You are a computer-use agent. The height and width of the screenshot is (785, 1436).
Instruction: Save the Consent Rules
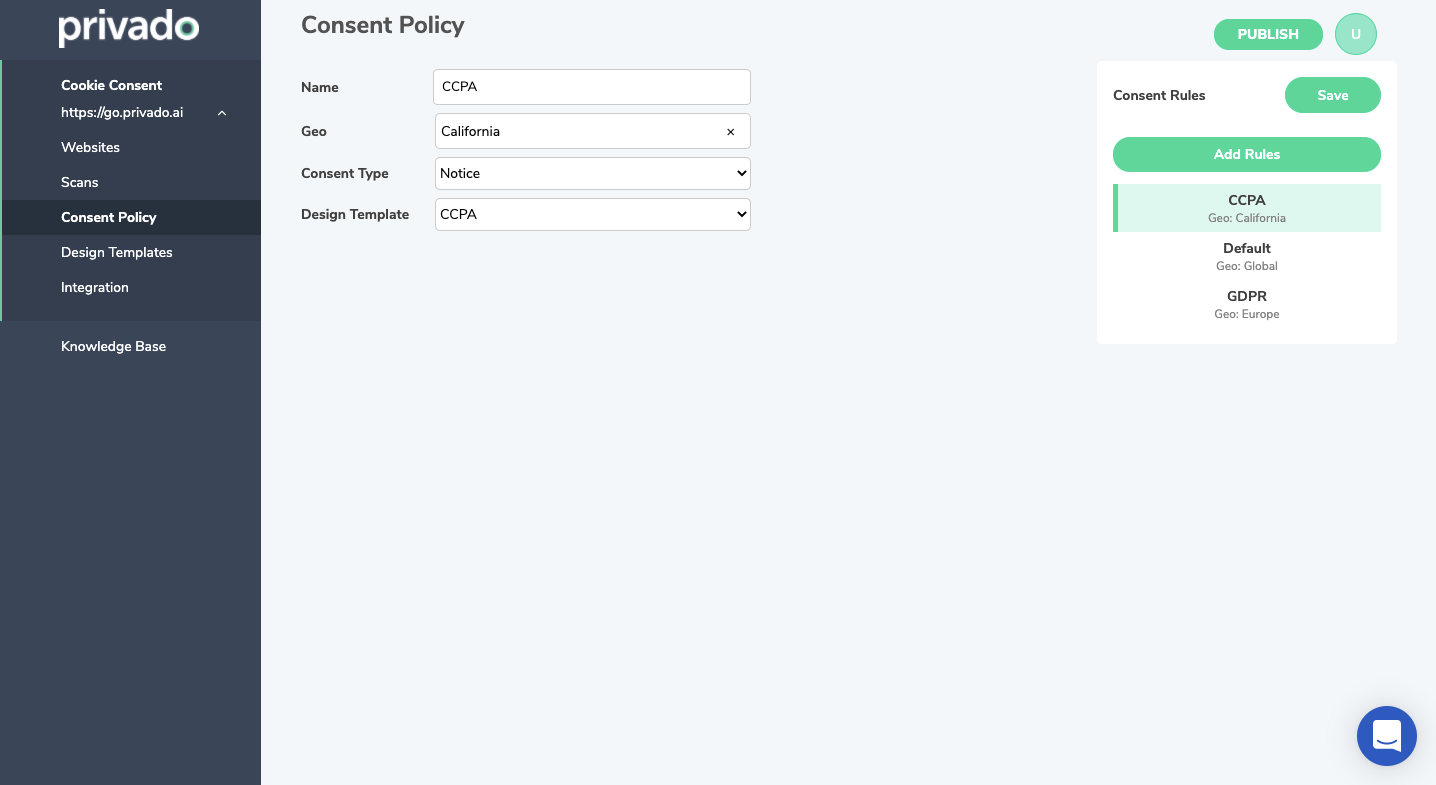click(1332, 95)
